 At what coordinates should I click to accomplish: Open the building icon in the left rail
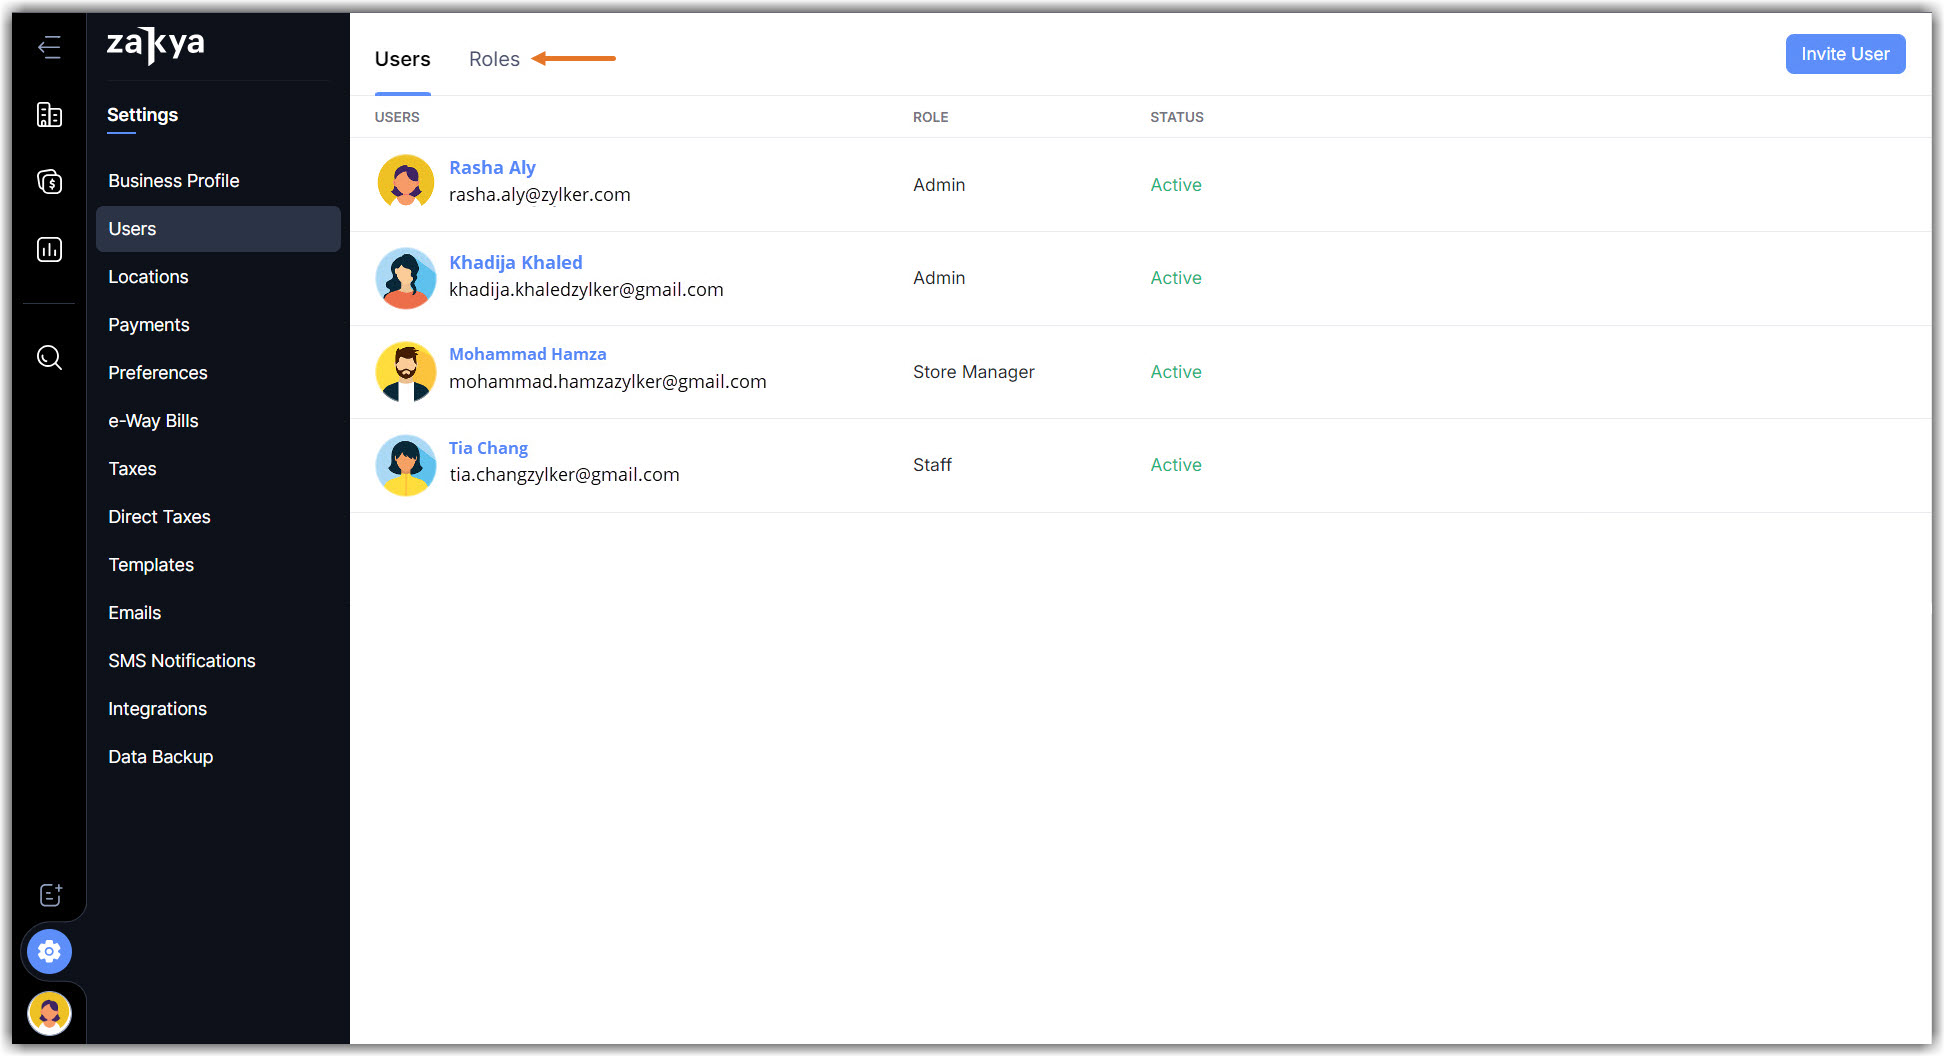(49, 115)
